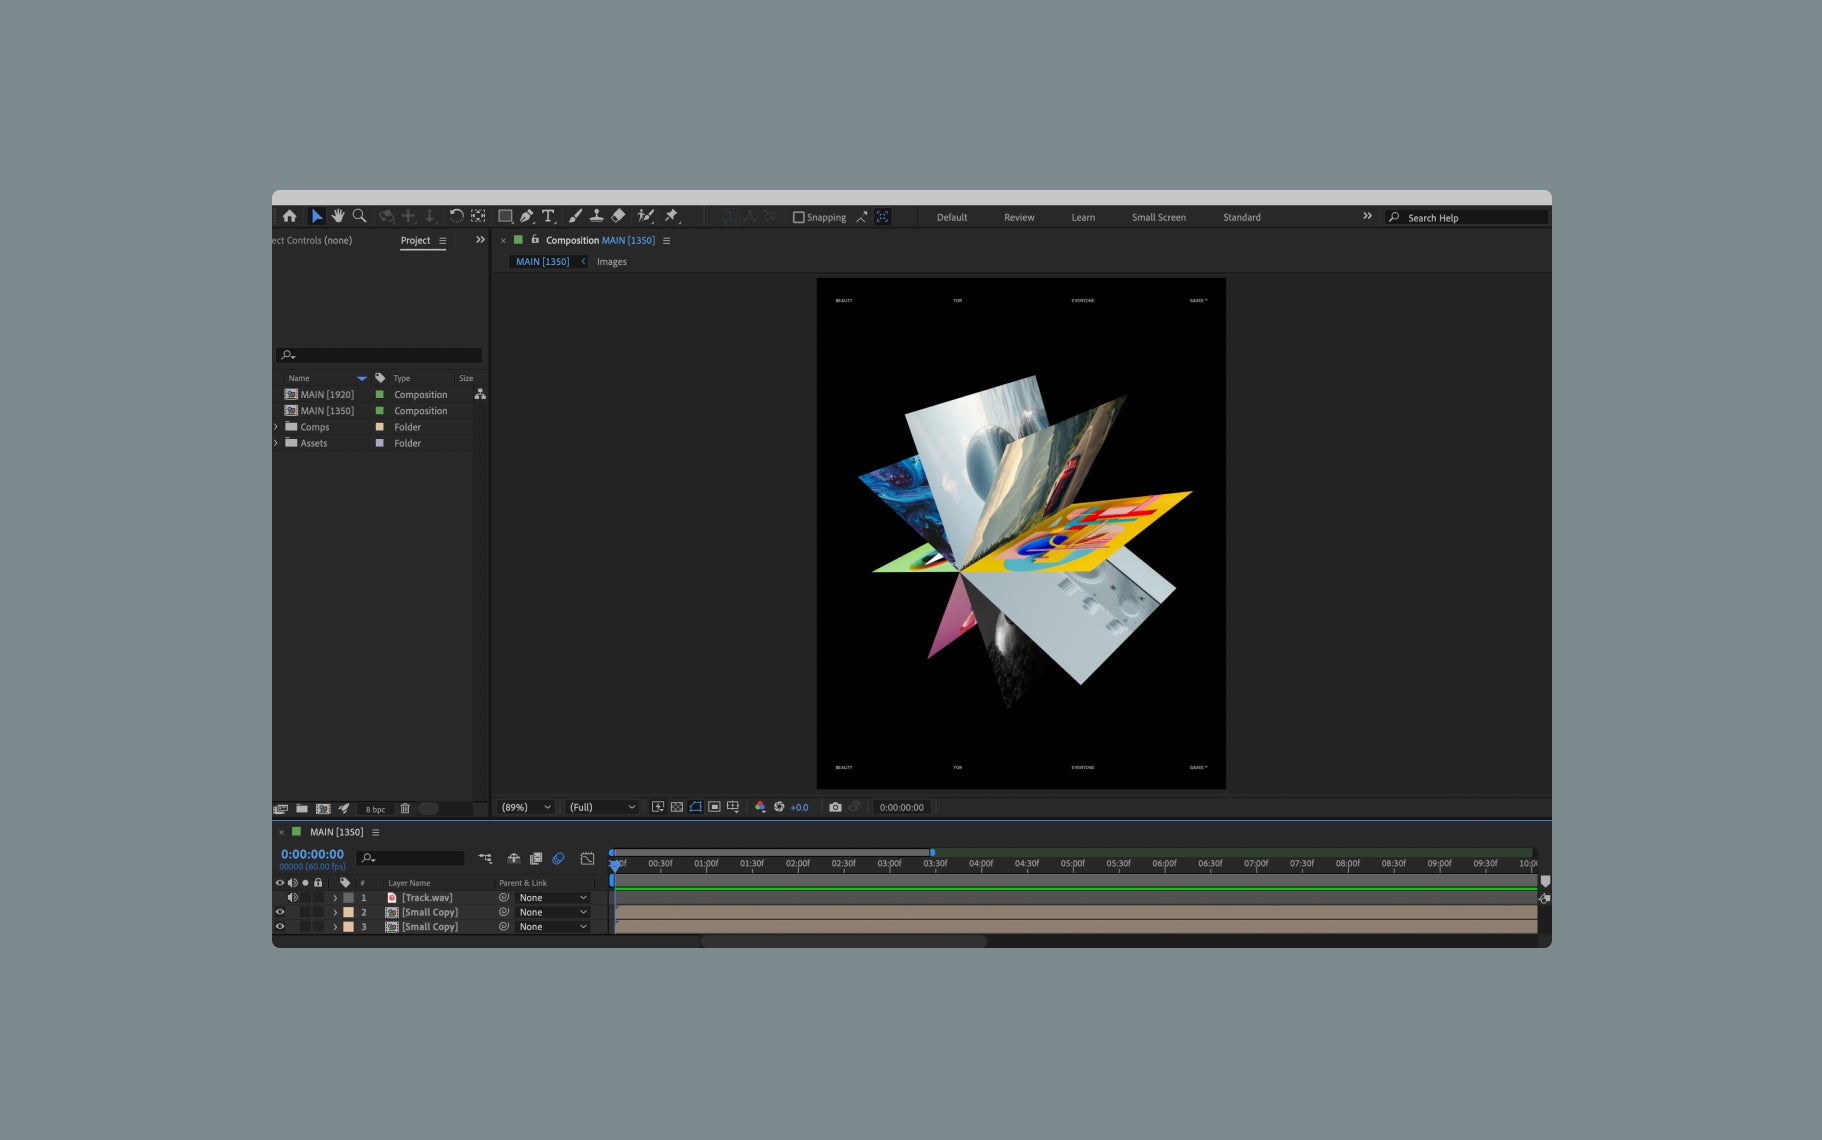
Task: Select the Clone Stamp tool
Action: (596, 216)
